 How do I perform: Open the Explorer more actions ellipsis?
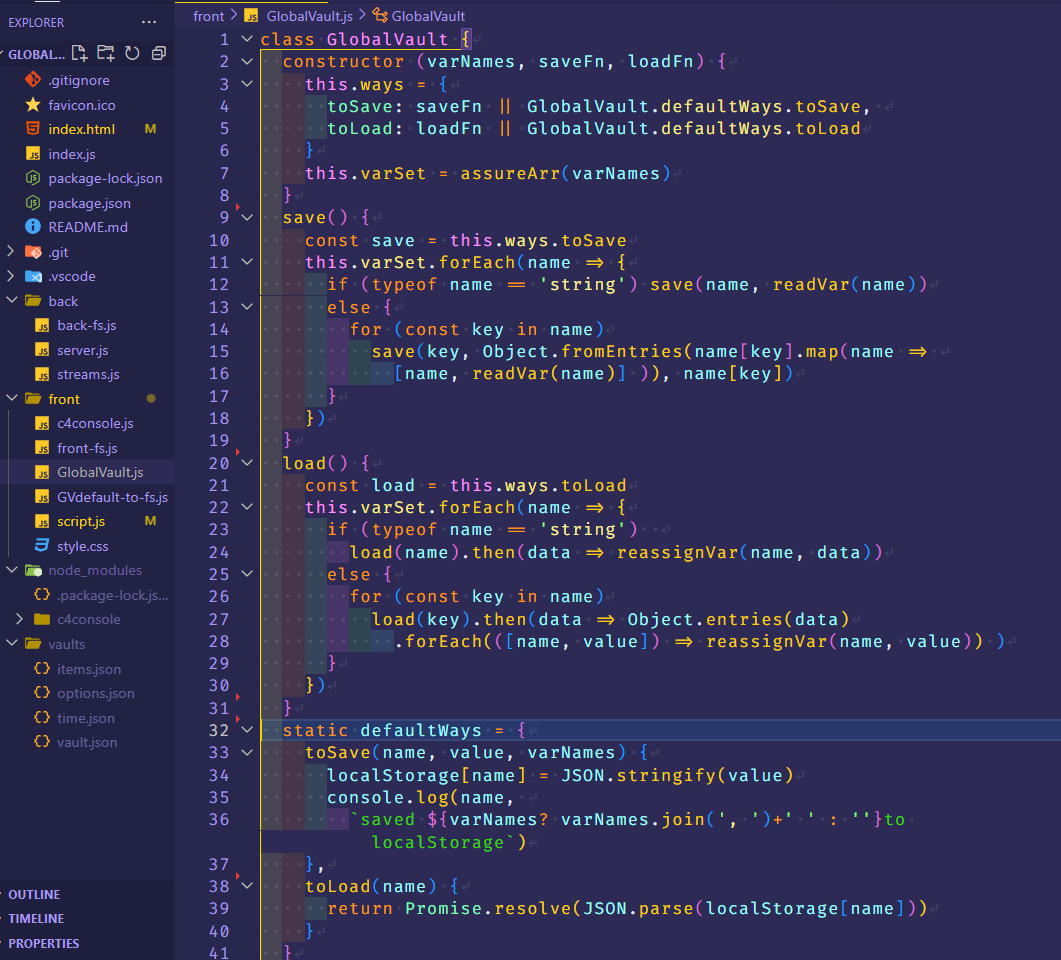(149, 22)
